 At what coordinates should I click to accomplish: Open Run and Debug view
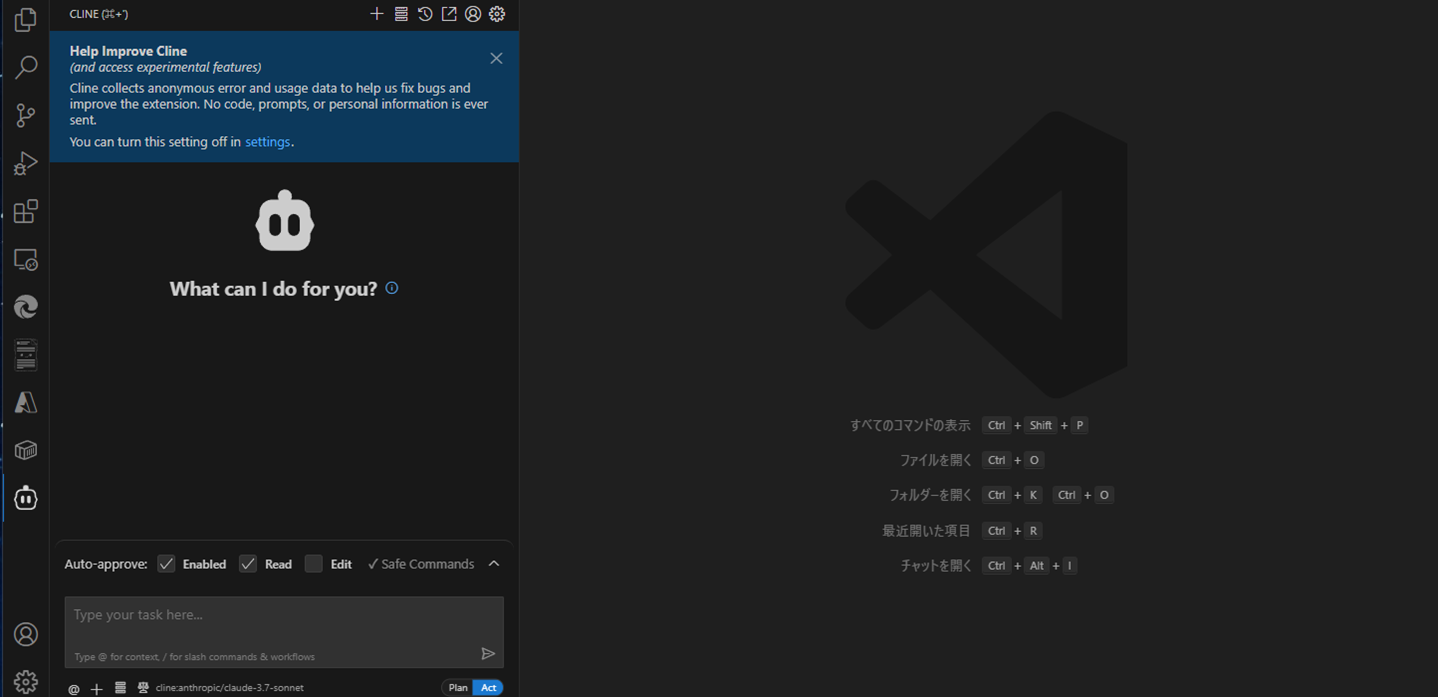pos(26,163)
